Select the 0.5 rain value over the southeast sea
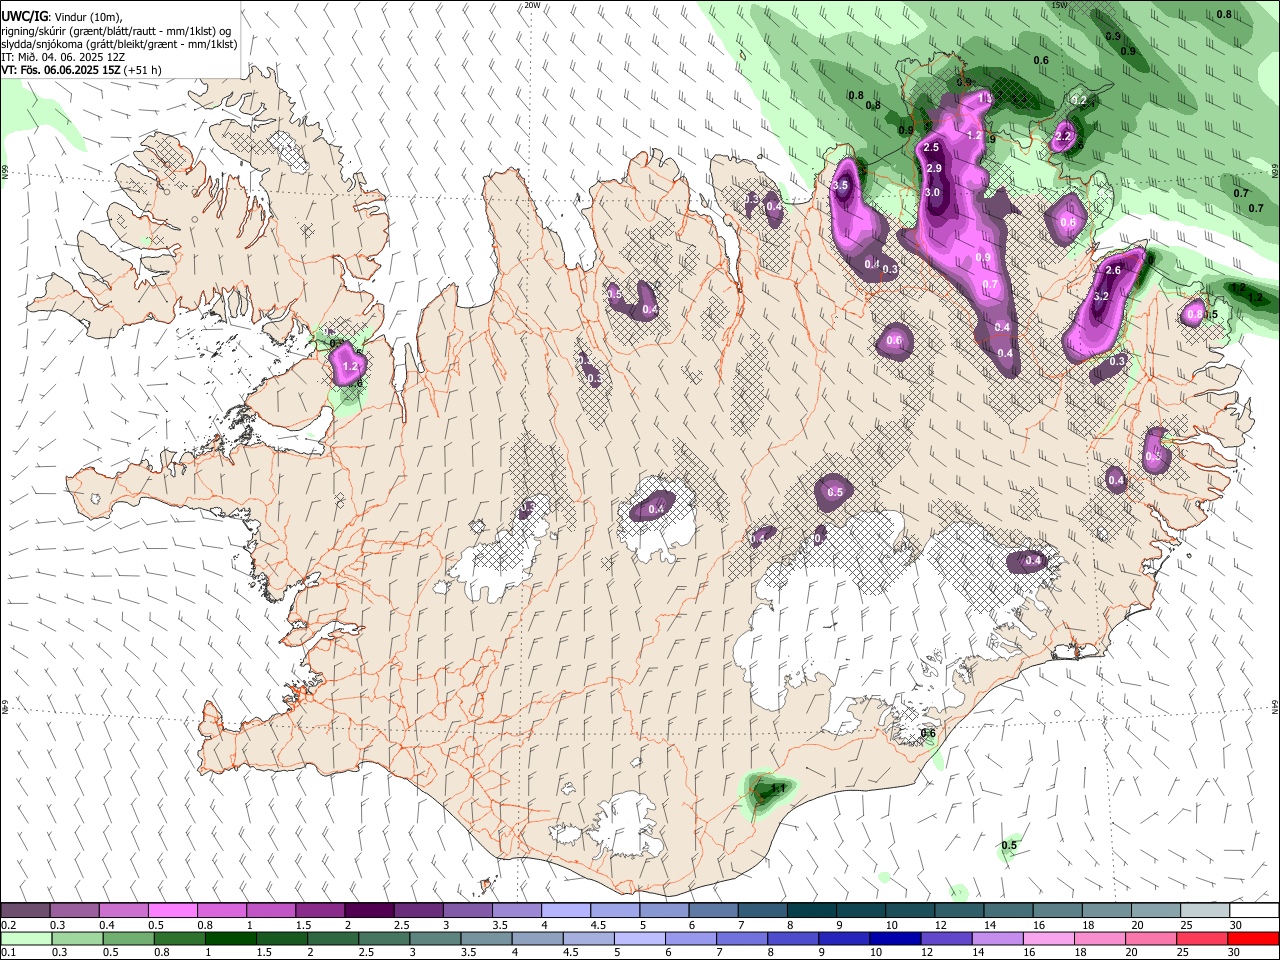This screenshot has height=960, width=1280. click(1009, 846)
